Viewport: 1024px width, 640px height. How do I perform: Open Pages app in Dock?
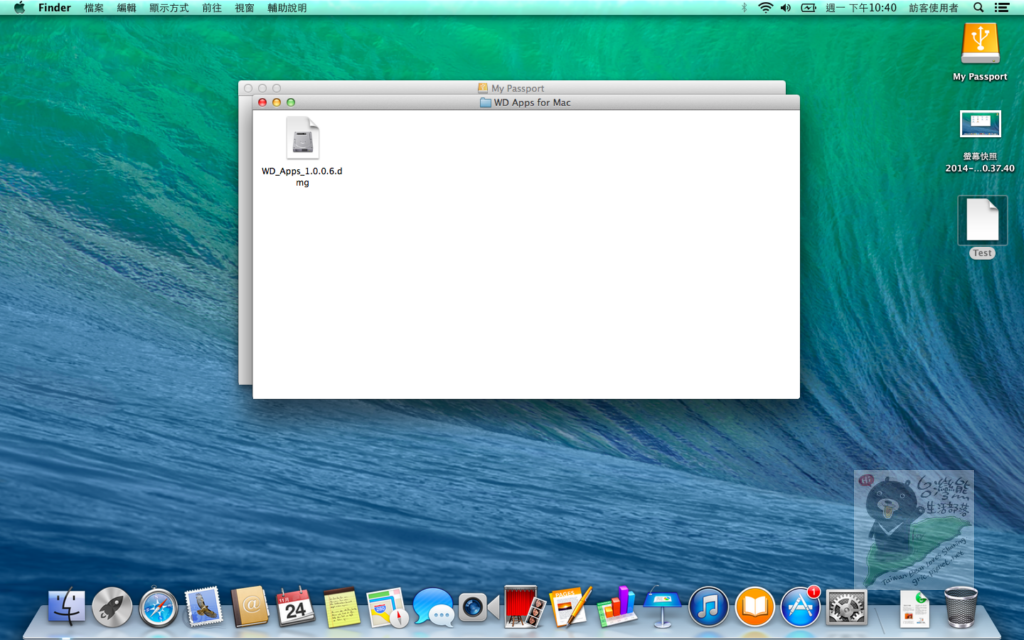point(570,607)
